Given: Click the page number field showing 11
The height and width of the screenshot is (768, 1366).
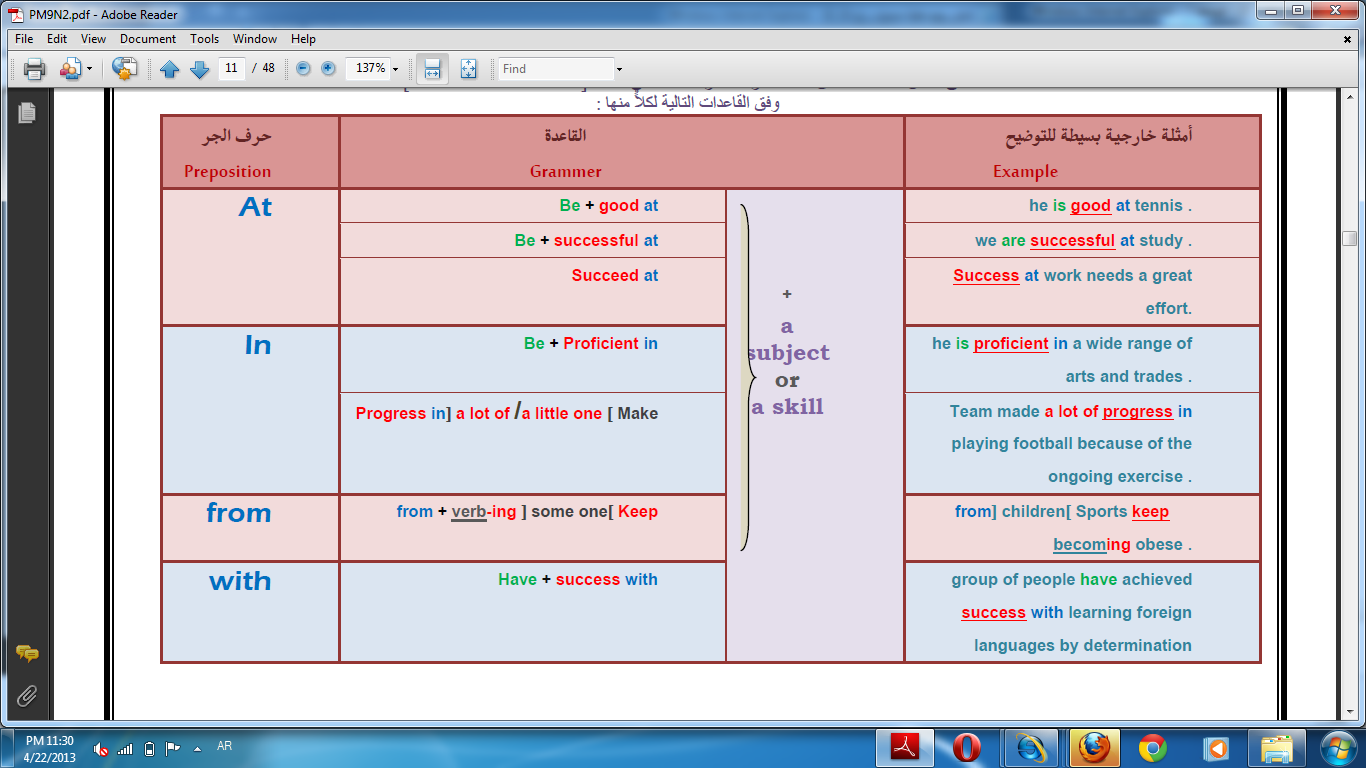Looking at the screenshot, I should click(x=231, y=68).
